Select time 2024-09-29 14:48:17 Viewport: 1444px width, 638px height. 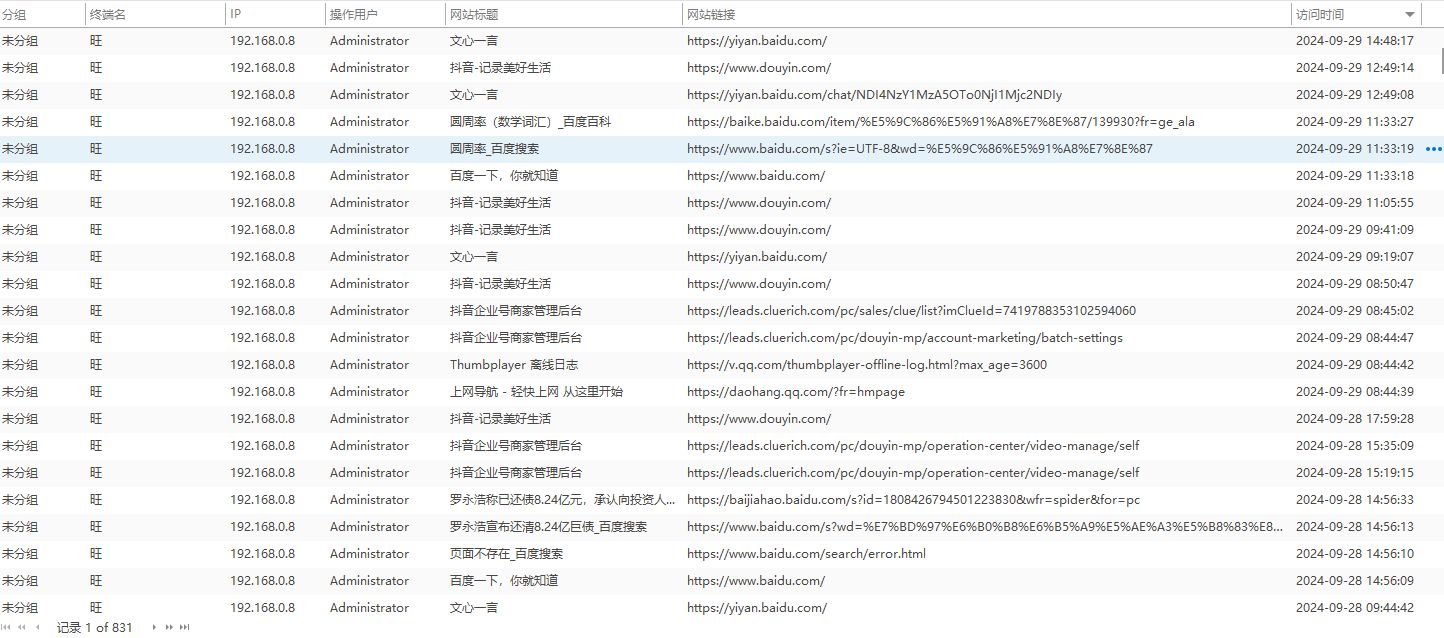coord(1355,41)
